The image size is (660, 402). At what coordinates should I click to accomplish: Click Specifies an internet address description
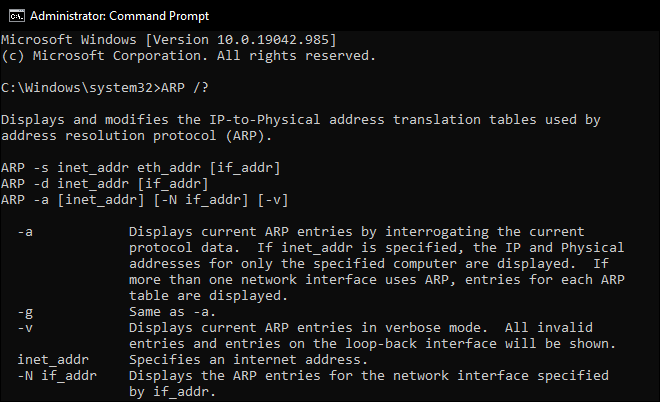coord(248,359)
